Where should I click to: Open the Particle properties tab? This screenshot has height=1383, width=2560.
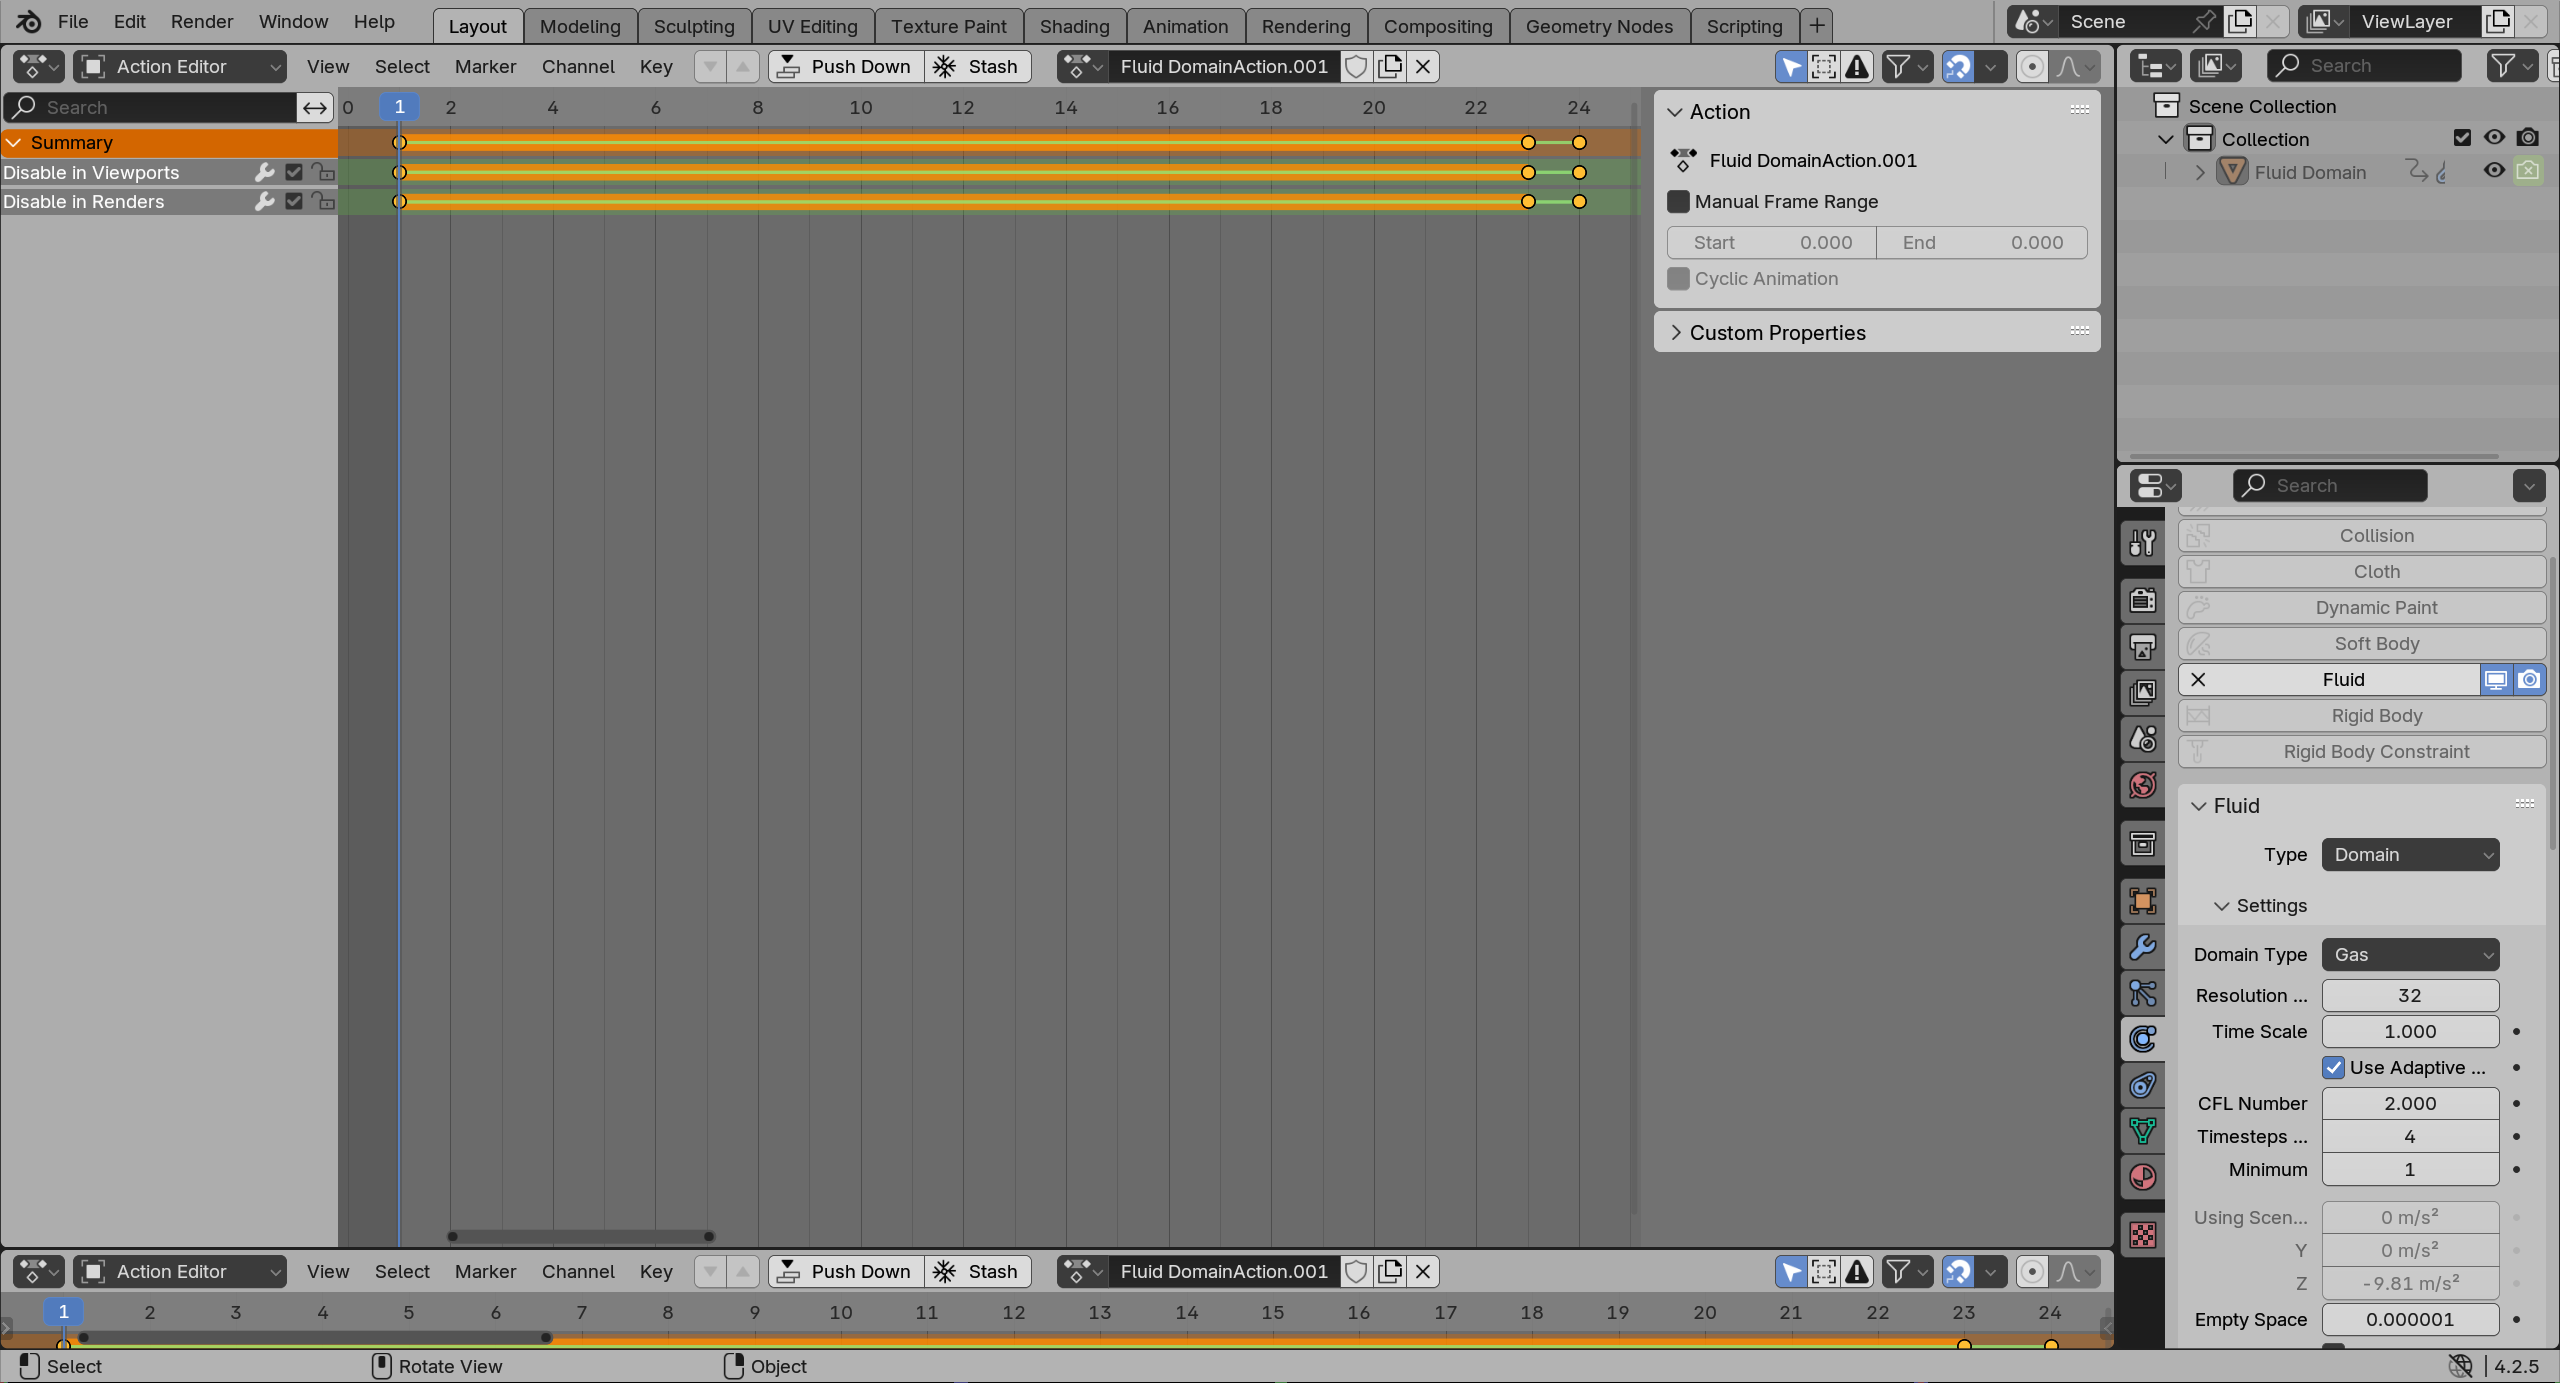point(2143,993)
